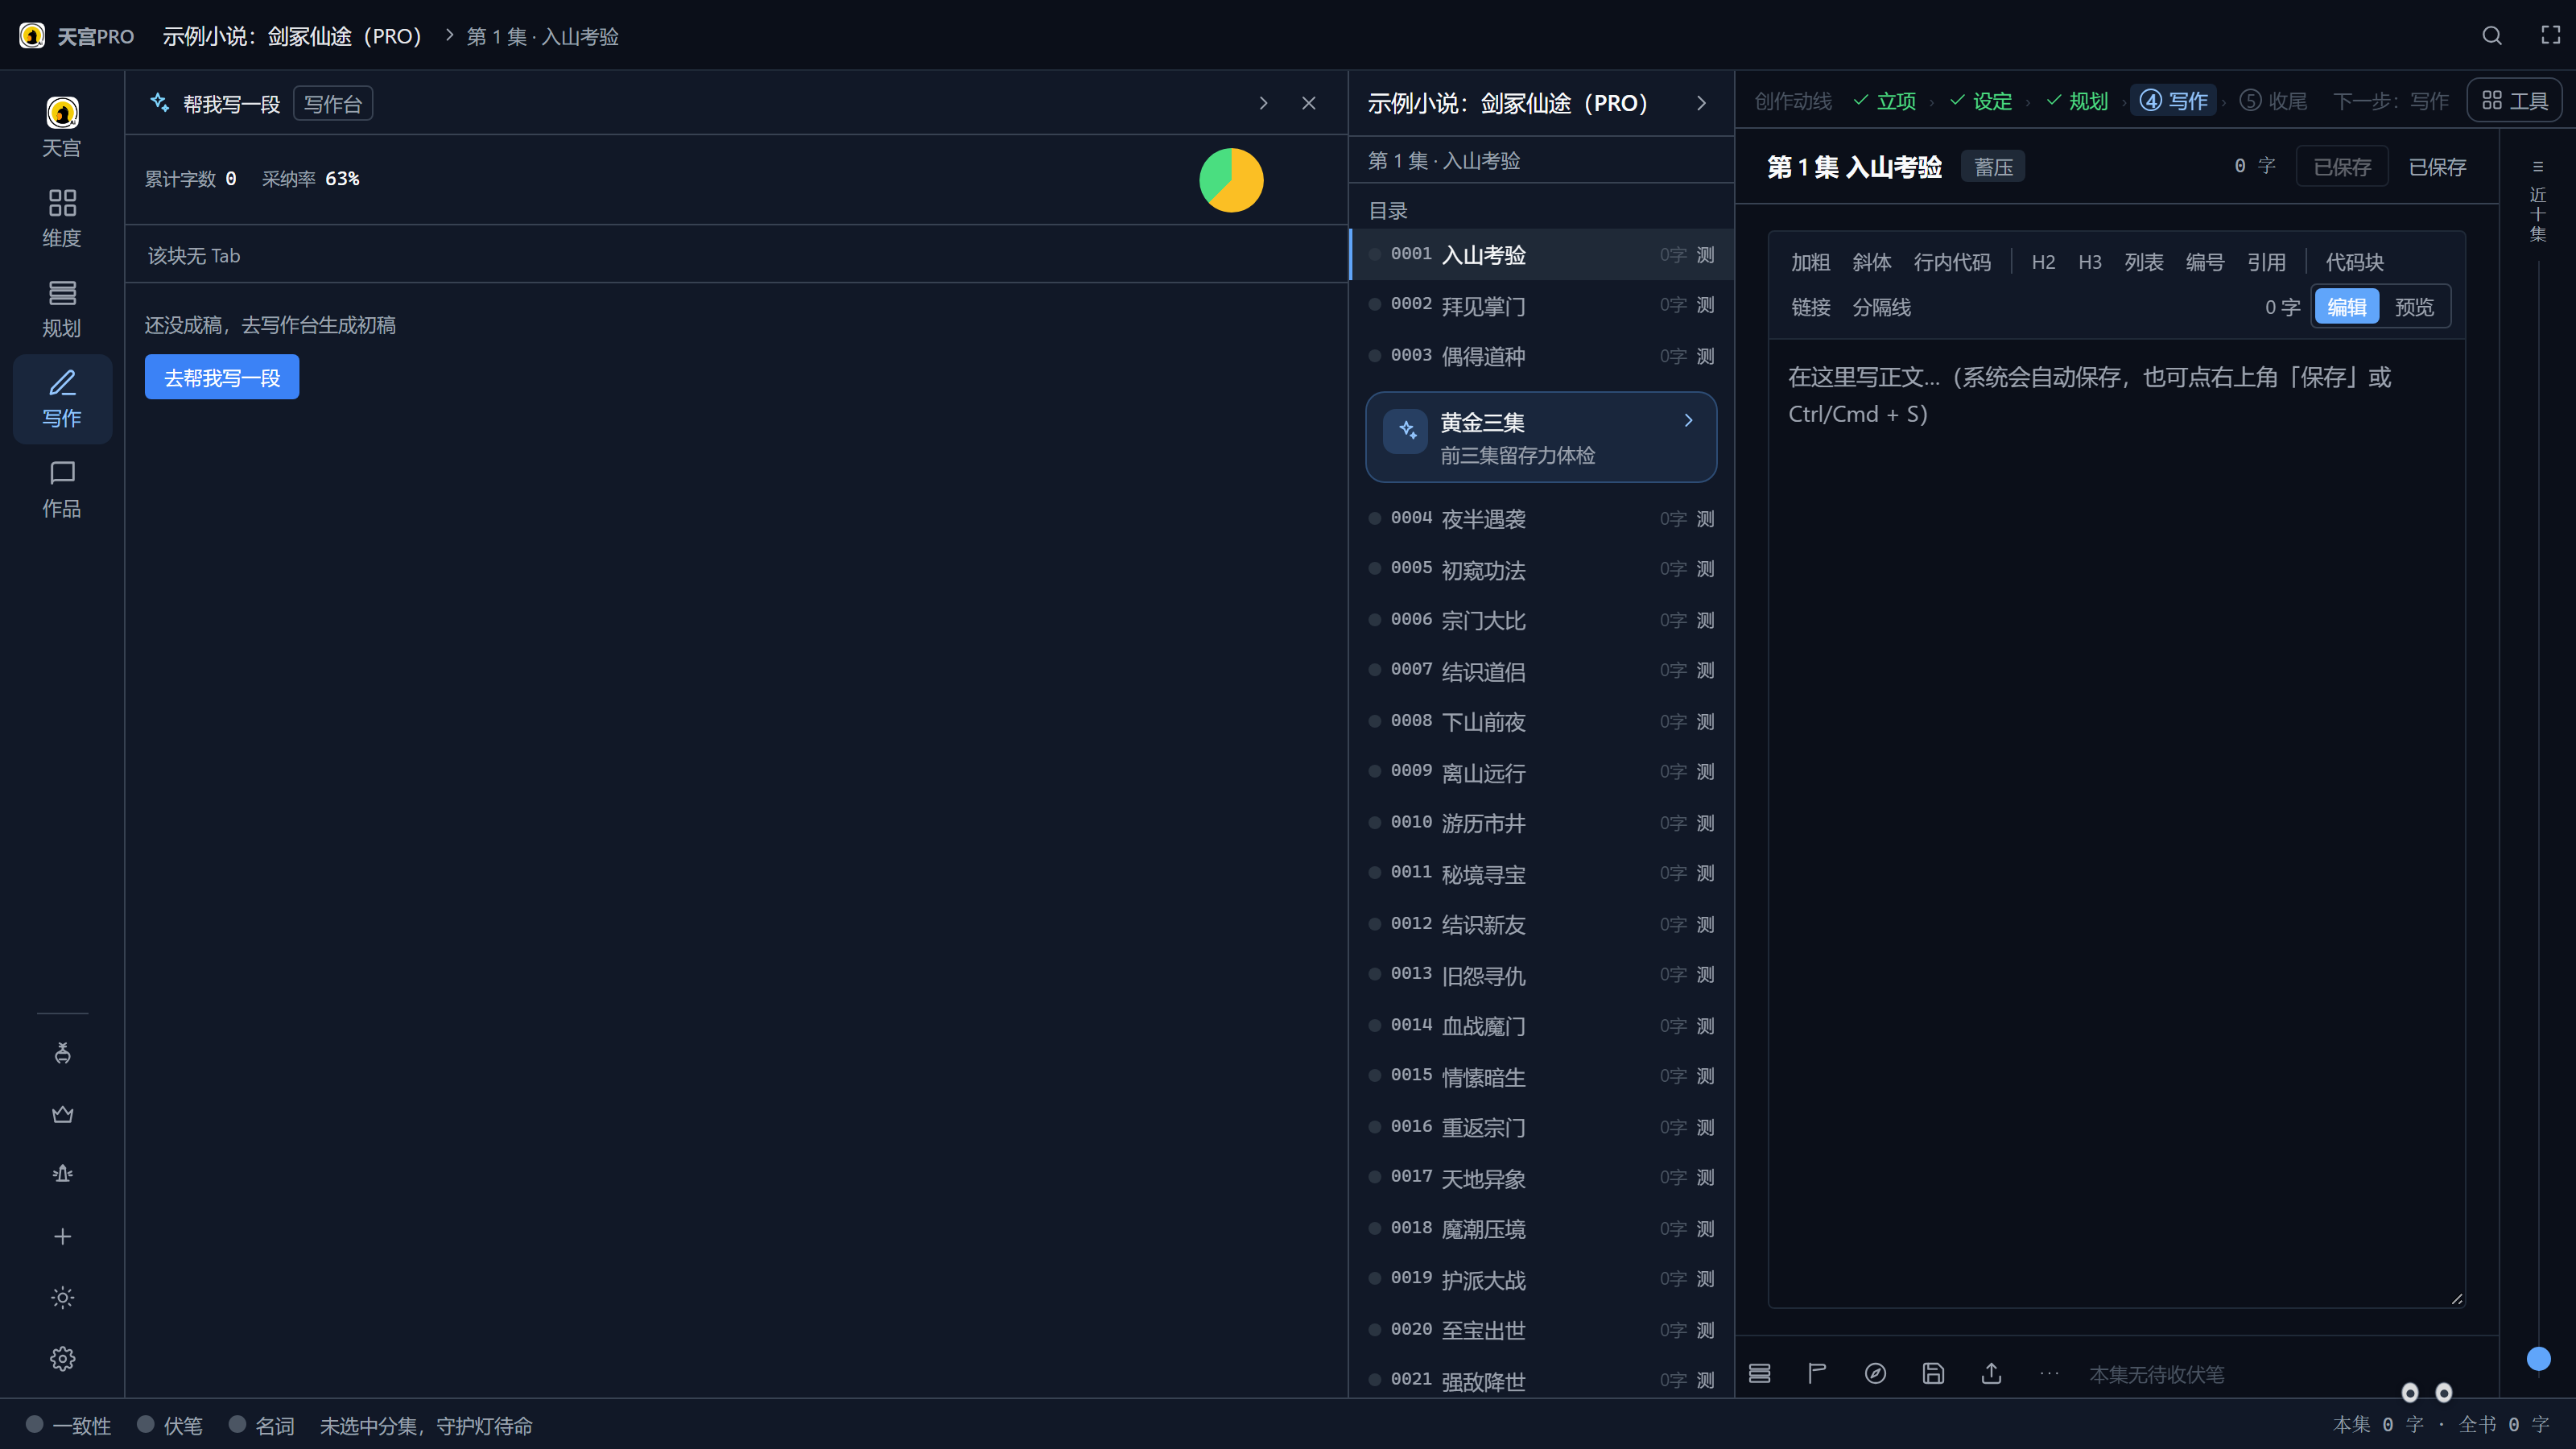
Task: Toggle the sun theme icon in sidebar
Action: click(62, 1297)
